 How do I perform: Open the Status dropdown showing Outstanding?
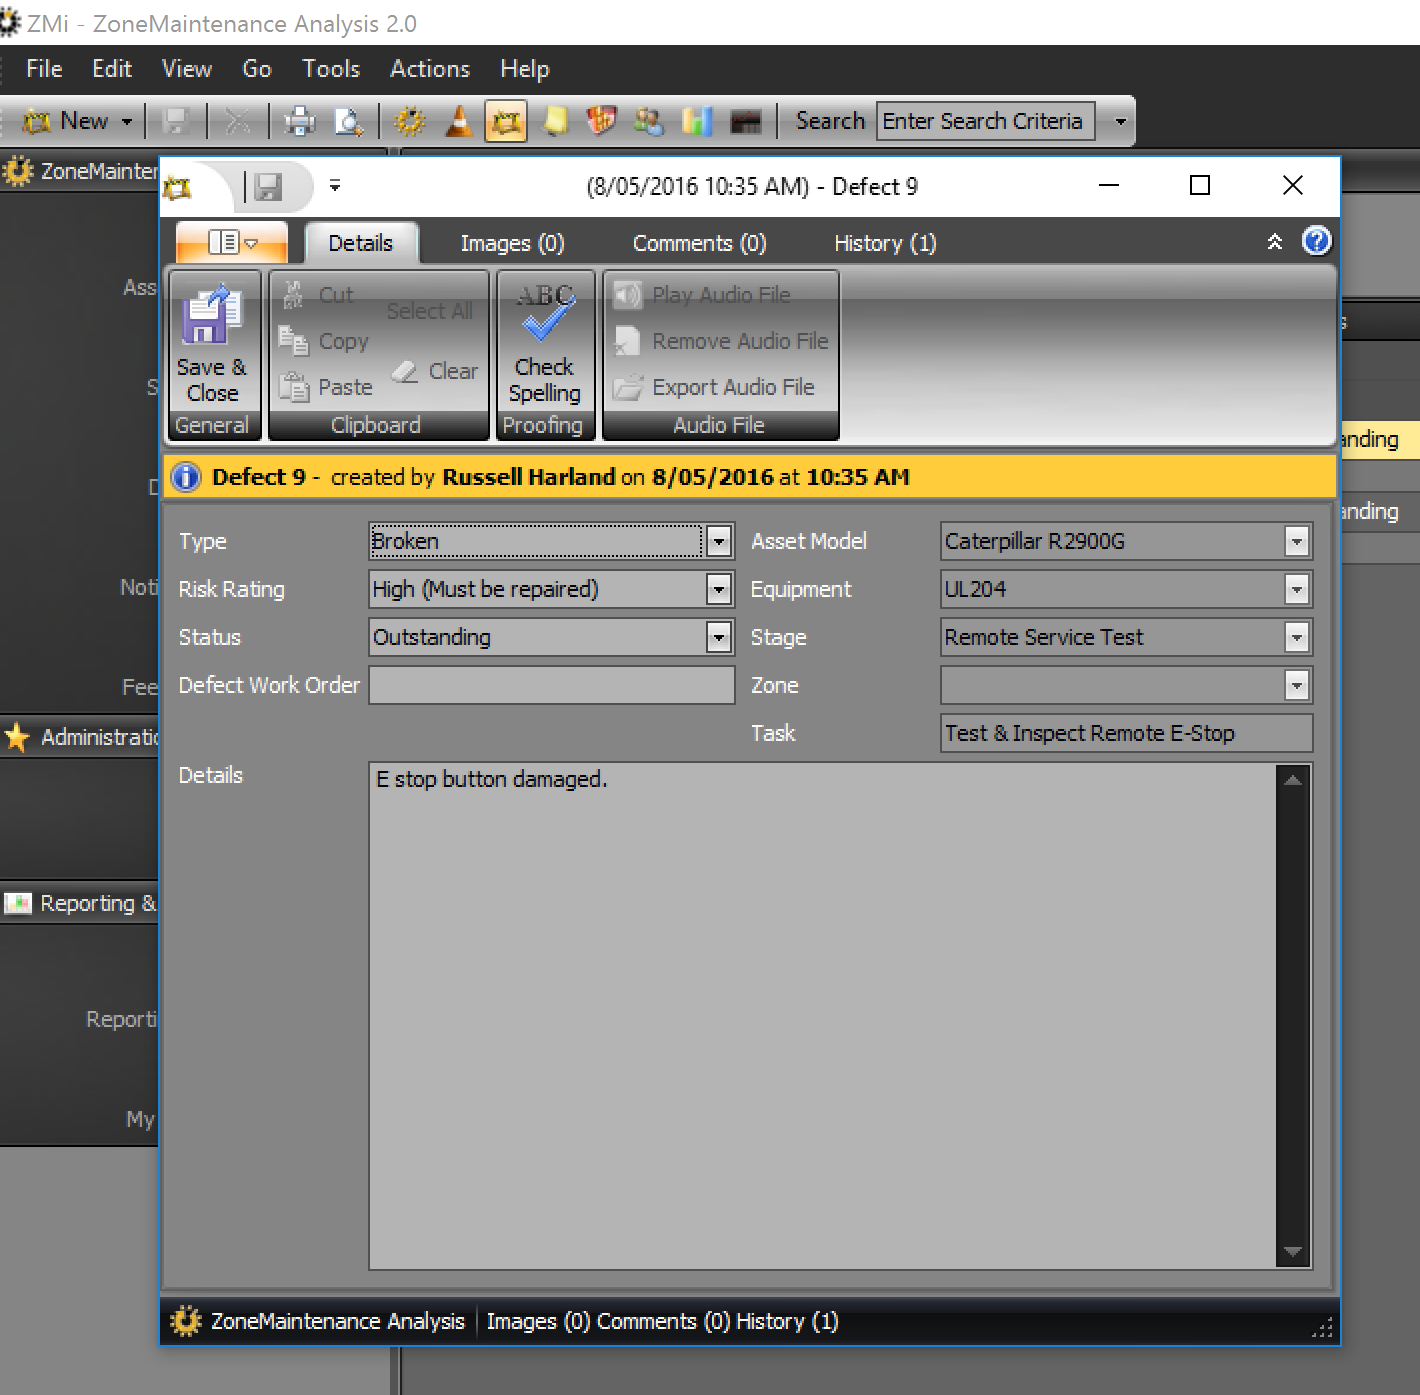tap(719, 637)
